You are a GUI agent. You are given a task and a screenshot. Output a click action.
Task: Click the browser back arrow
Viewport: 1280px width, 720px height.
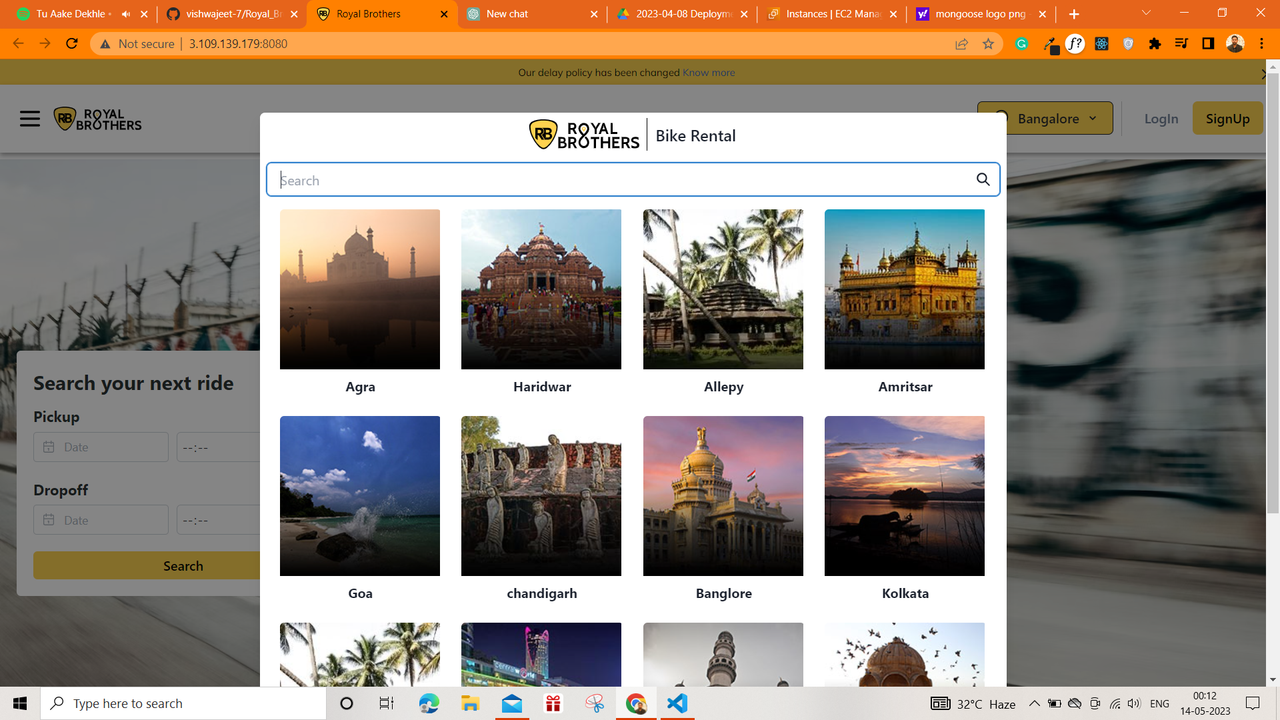click(x=18, y=44)
